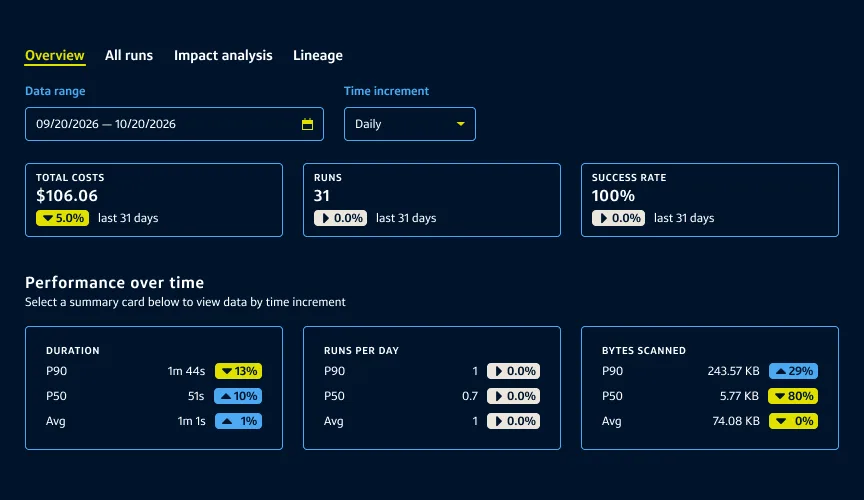Click the 74.08 KB average bytes value
The width and height of the screenshot is (864, 500).
[736, 421]
